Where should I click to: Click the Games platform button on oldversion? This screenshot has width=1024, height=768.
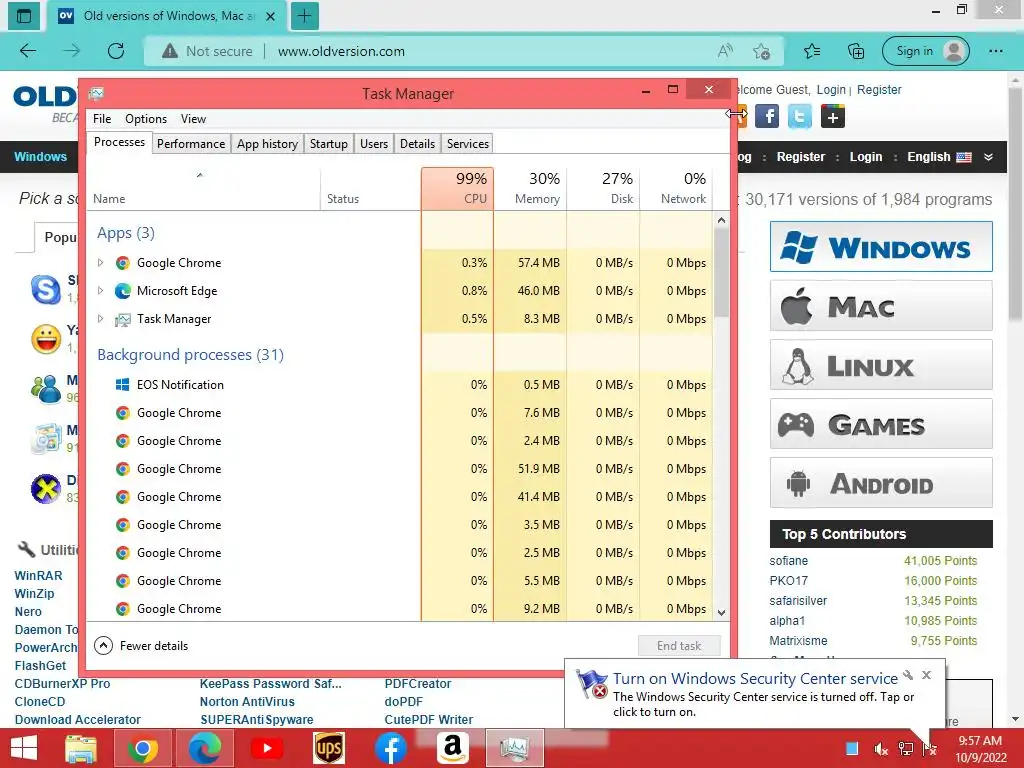(x=881, y=424)
